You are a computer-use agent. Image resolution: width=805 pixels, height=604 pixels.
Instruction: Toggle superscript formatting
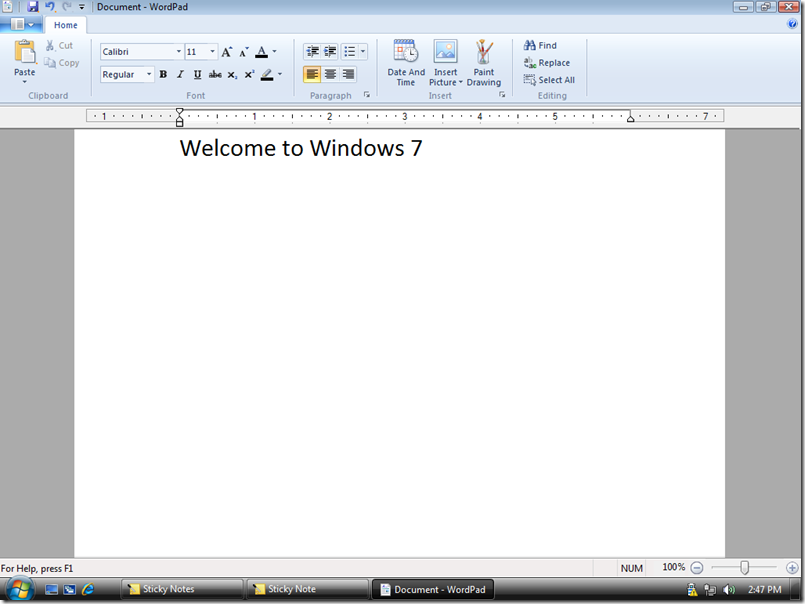pos(250,74)
